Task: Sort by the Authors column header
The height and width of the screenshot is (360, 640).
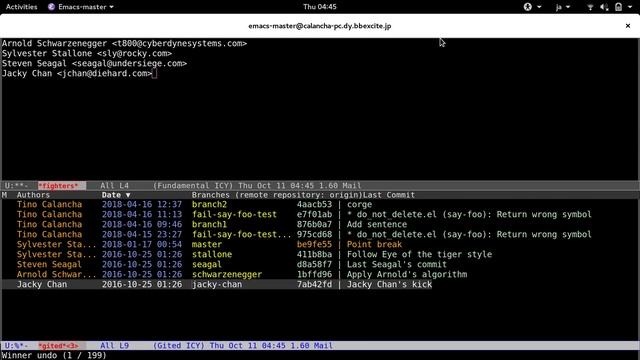Action: pyautogui.click(x=33, y=195)
